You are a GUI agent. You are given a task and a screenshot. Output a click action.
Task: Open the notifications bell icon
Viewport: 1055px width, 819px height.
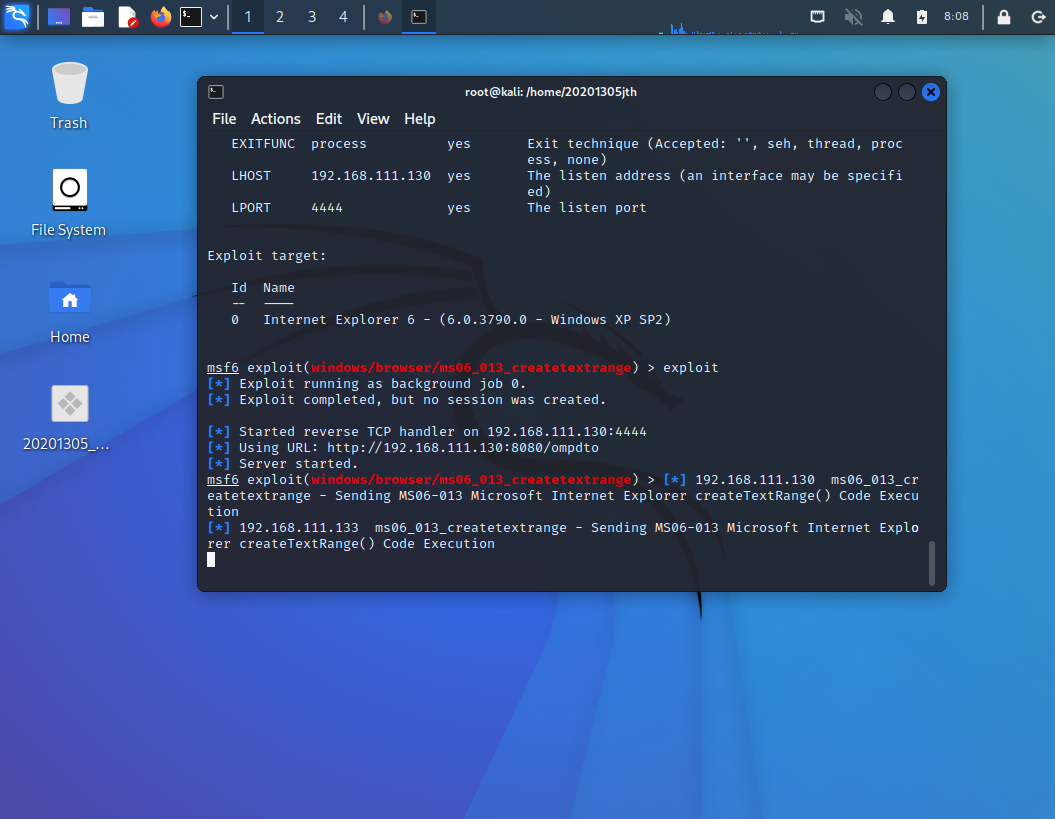[888, 17]
